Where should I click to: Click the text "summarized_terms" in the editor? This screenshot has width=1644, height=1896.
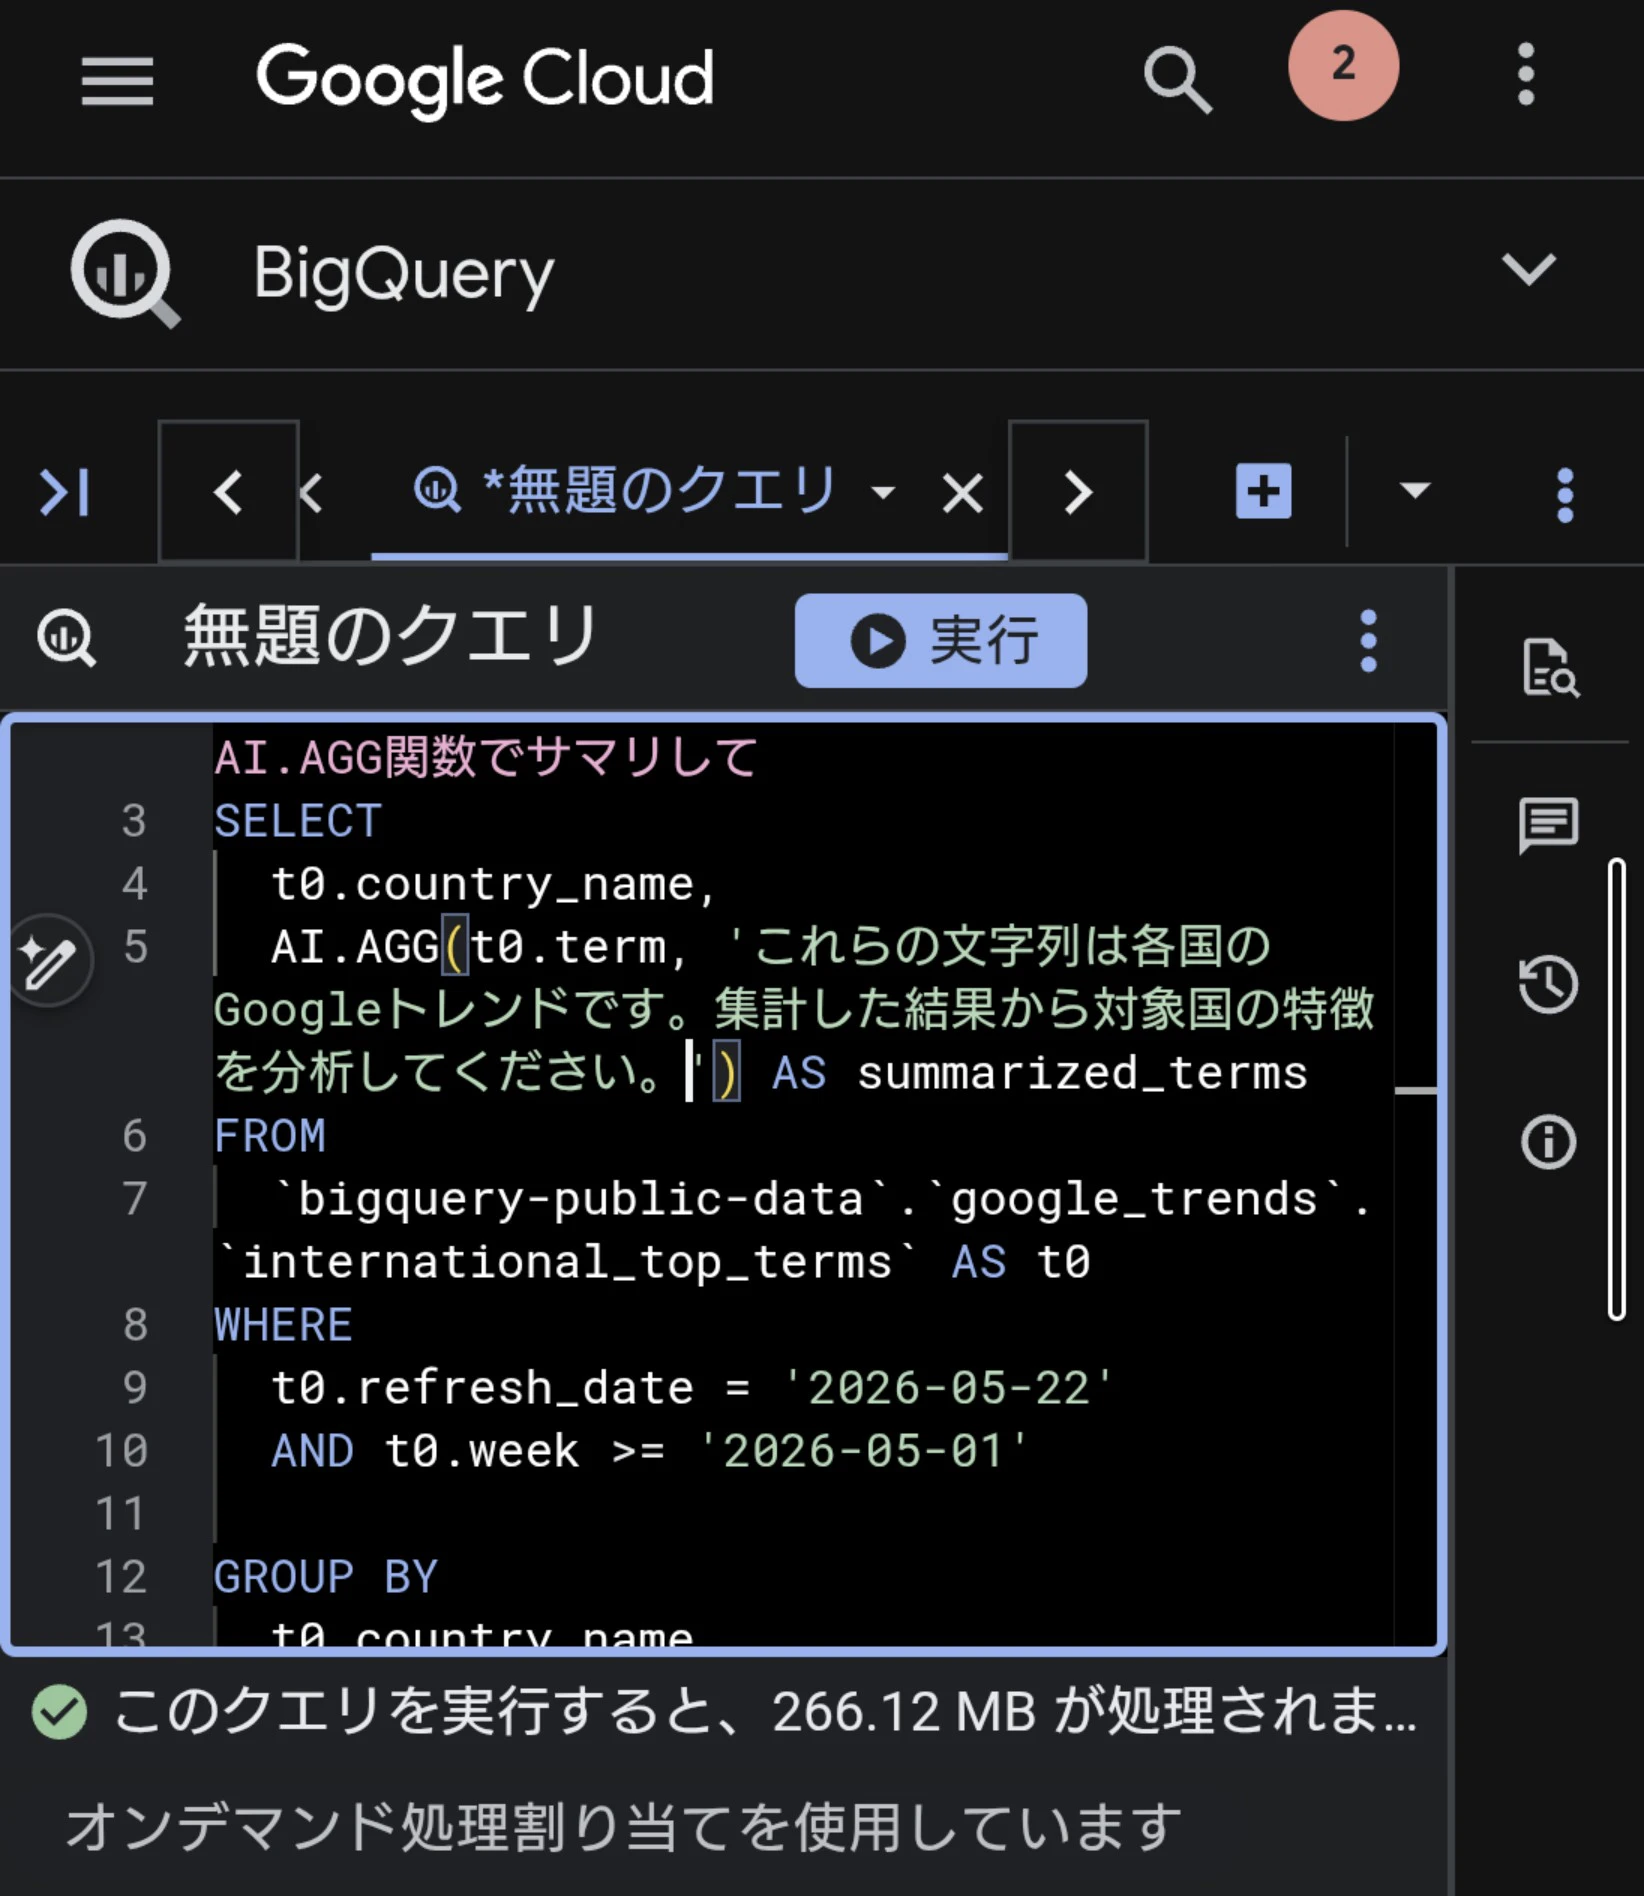(1082, 1073)
